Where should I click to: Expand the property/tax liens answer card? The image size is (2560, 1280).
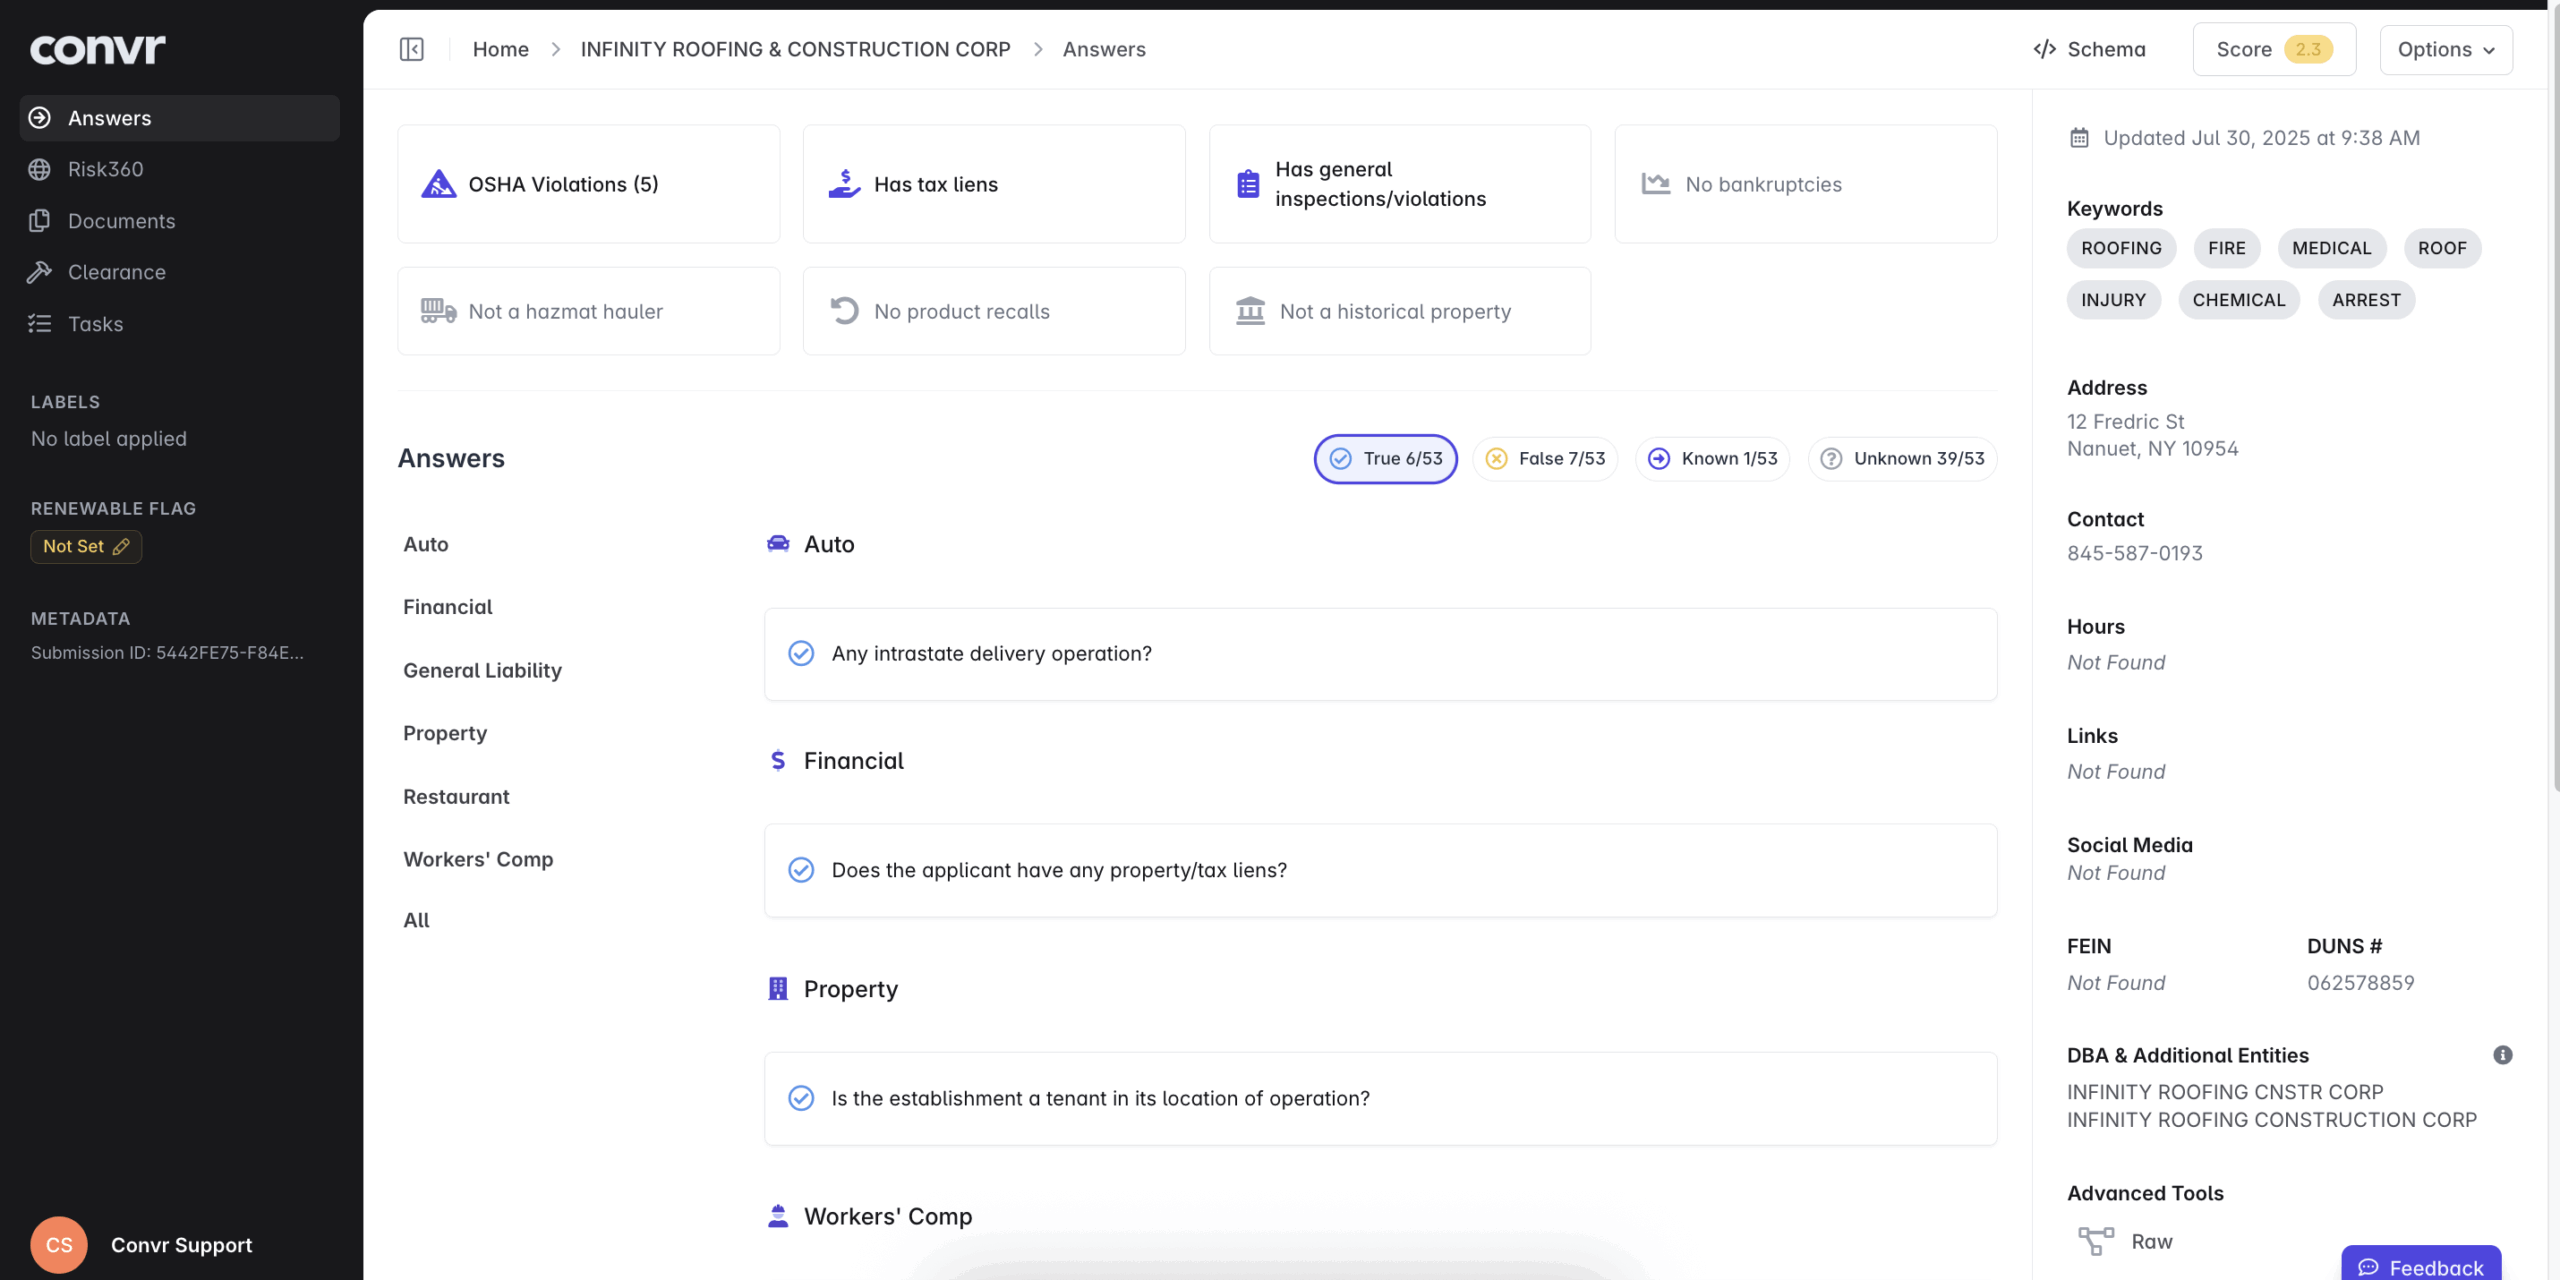point(1380,870)
